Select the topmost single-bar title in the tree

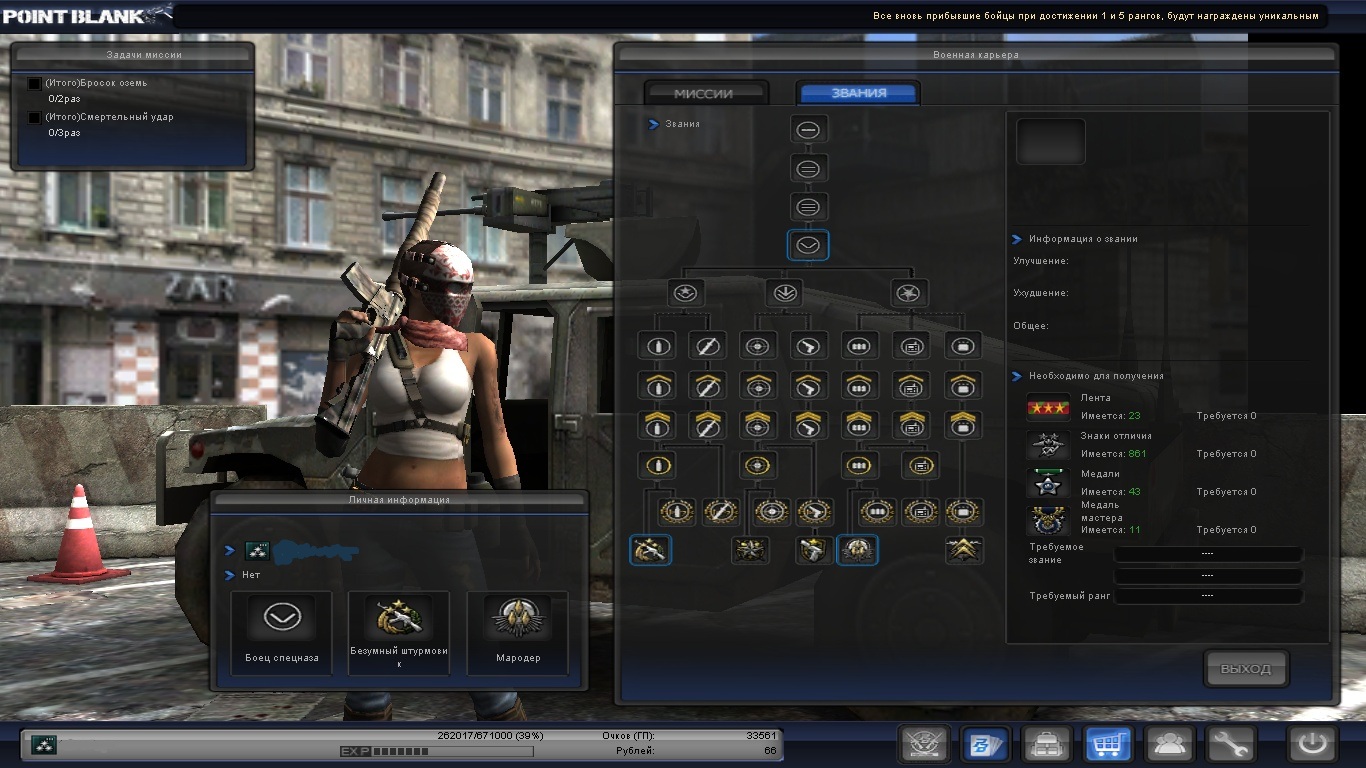808,129
